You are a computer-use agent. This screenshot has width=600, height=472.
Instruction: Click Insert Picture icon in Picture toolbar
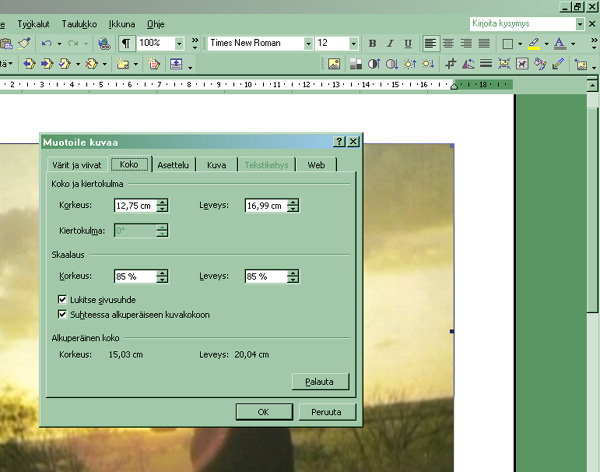point(335,64)
